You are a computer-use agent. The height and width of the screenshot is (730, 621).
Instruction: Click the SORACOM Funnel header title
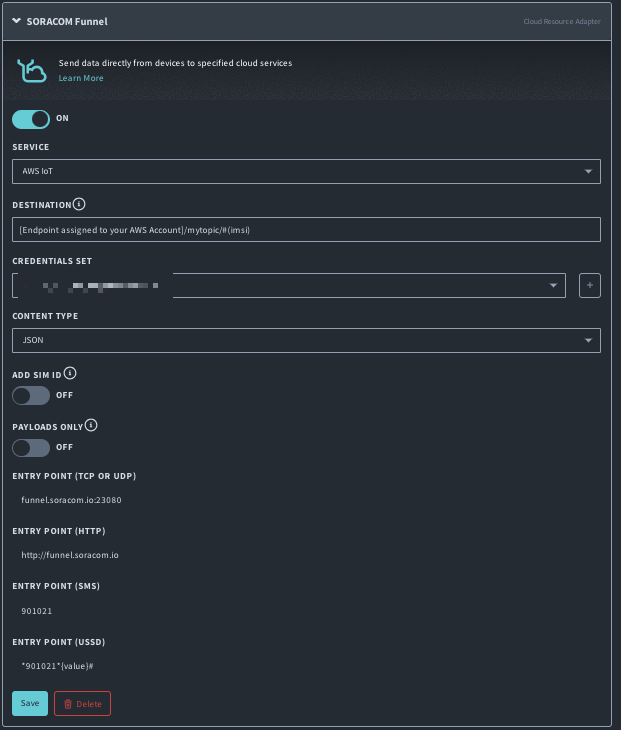point(66,20)
